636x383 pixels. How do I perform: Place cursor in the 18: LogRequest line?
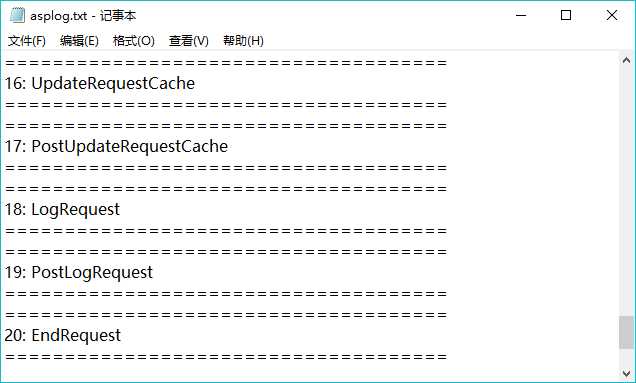(62, 209)
